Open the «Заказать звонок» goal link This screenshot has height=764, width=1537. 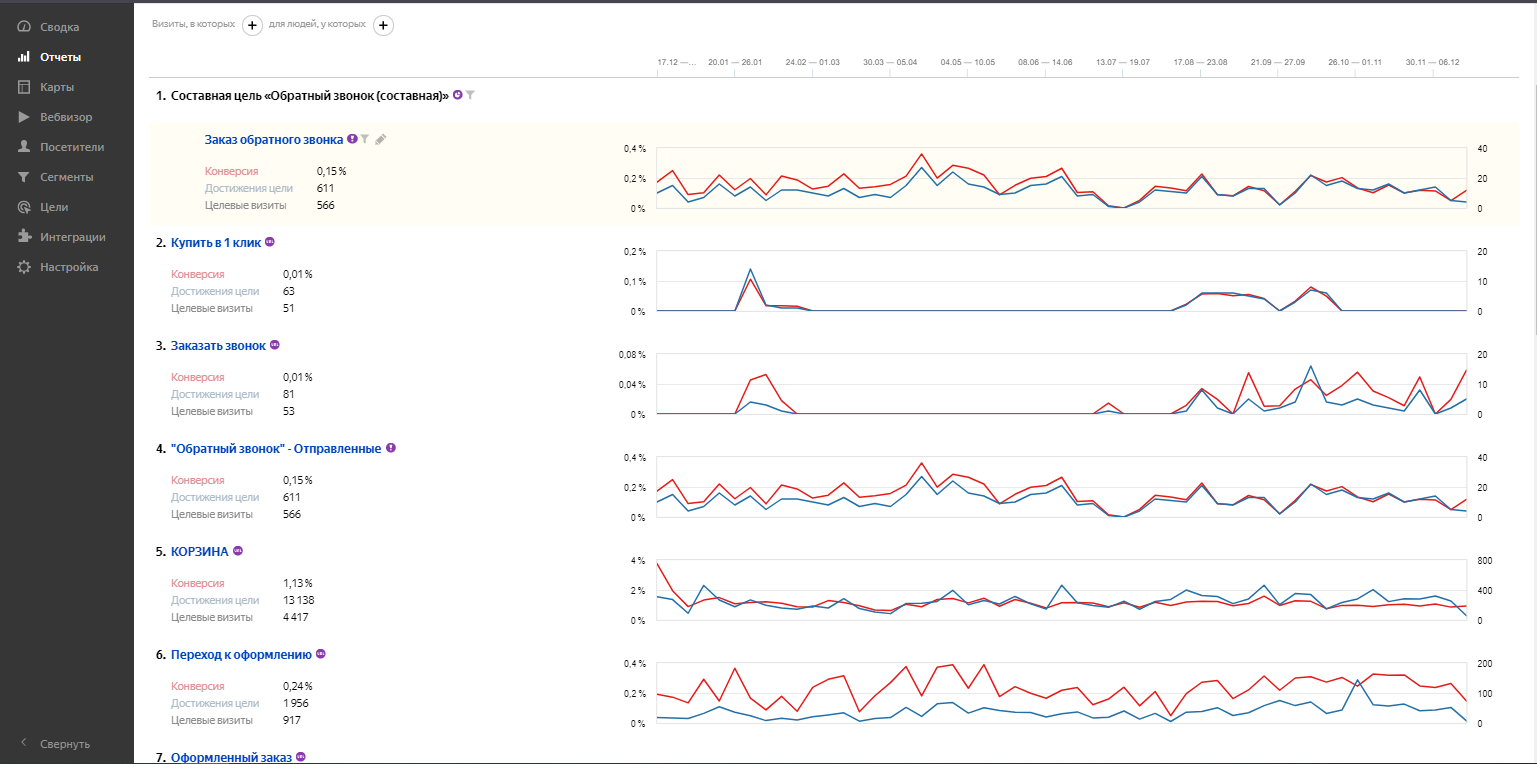[219, 345]
